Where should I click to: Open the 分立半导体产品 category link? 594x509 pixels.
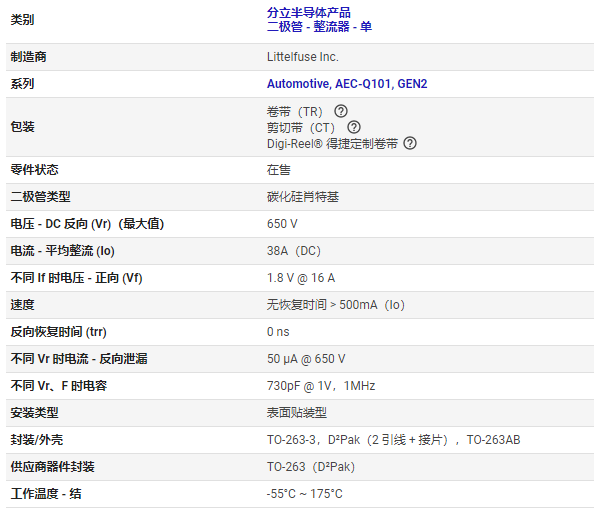(309, 12)
